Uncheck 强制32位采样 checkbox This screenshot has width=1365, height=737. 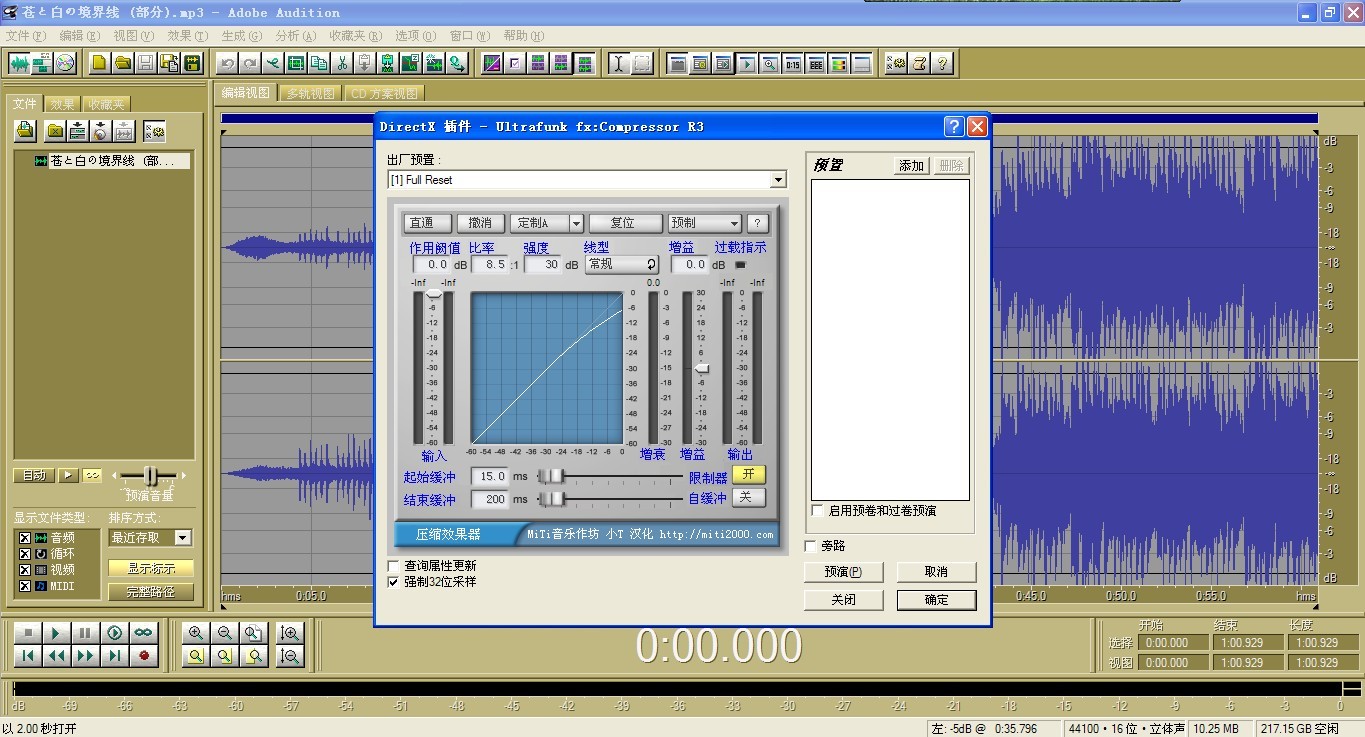[394, 581]
